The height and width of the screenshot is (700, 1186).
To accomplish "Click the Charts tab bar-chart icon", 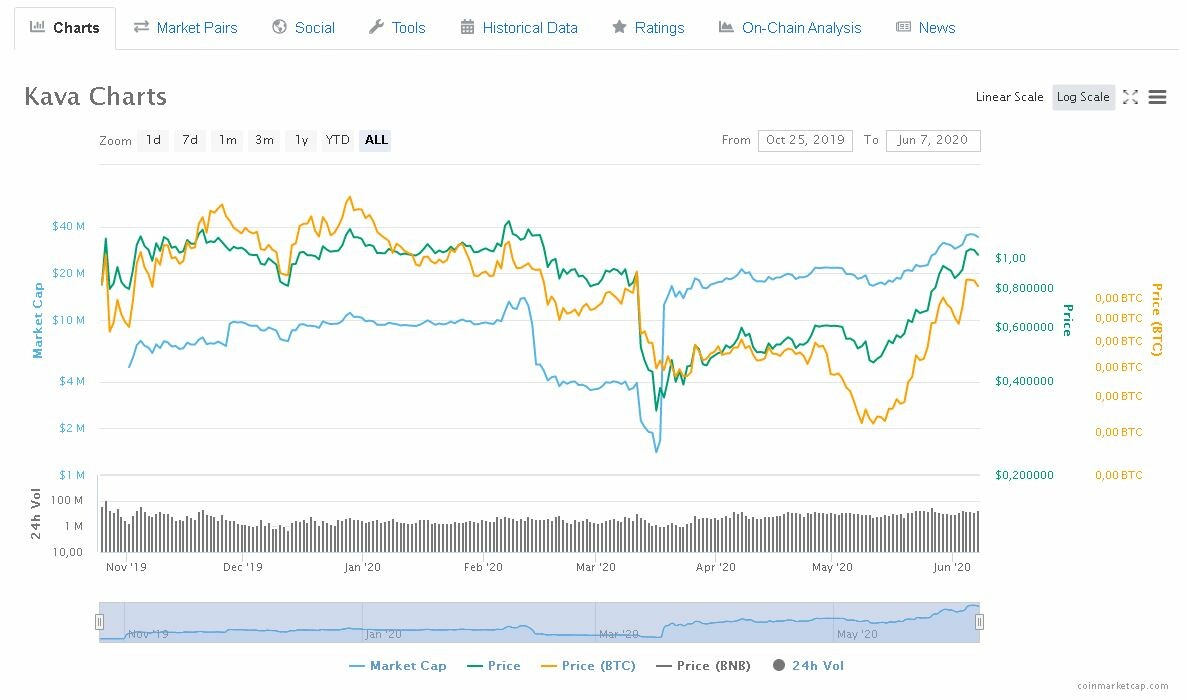I will [x=37, y=27].
